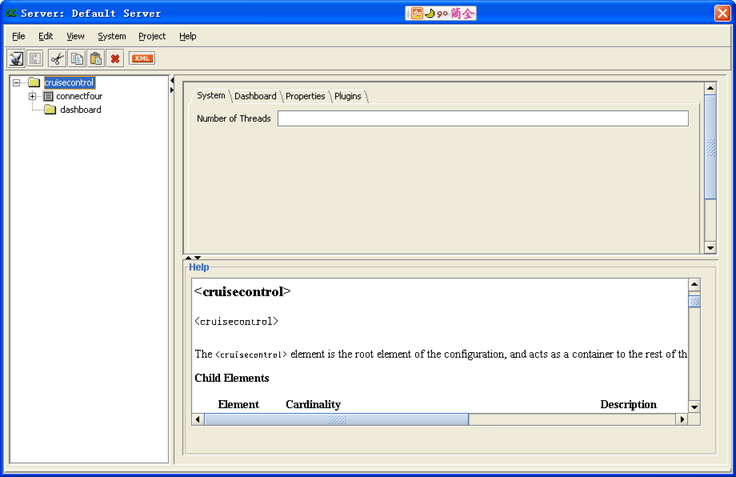Switch to the Dashboard tab
The image size is (736, 477).
(x=255, y=96)
